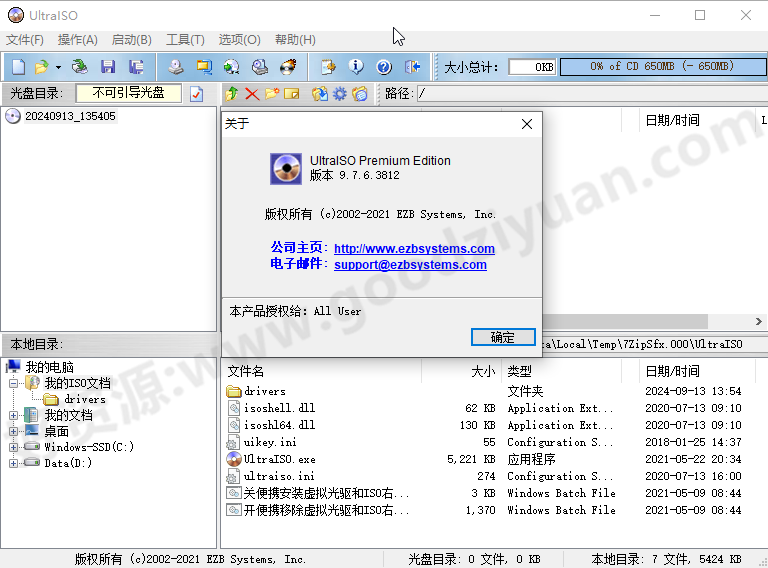This screenshot has width=768, height=568.
Task: Click the Extract files icon
Action: click(320, 93)
